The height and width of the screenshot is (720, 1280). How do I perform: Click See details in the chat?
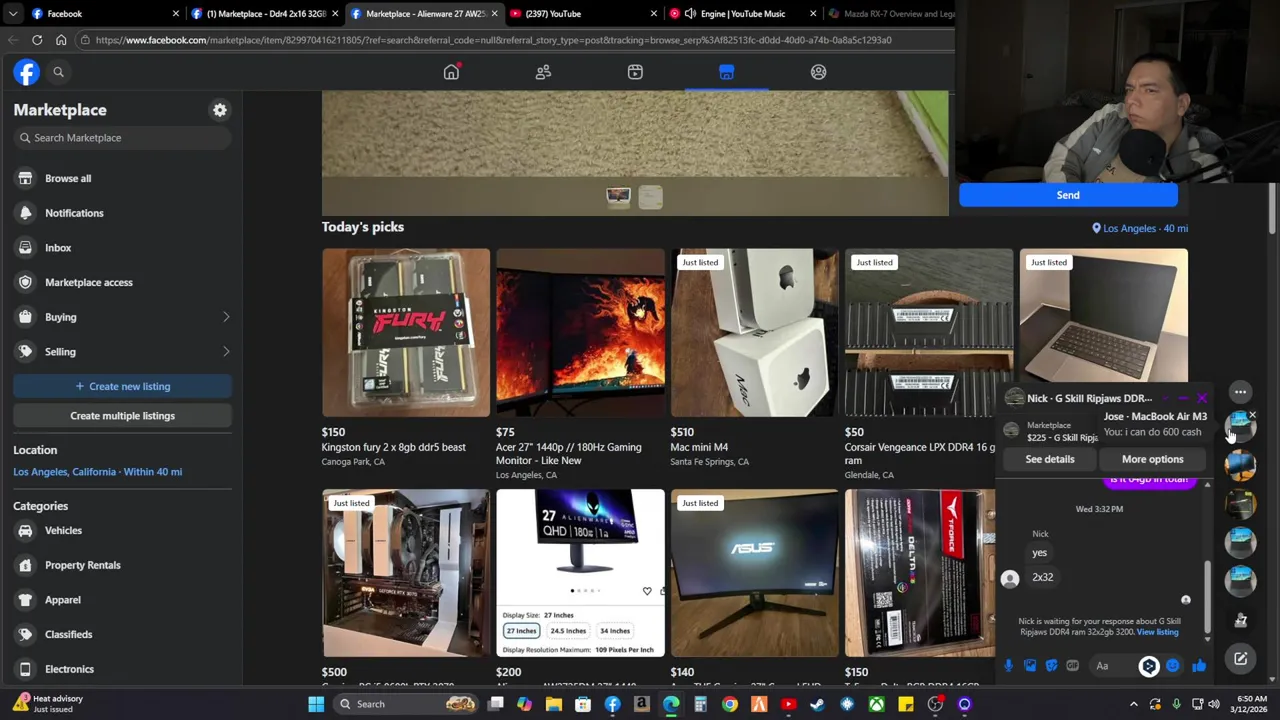1050,459
